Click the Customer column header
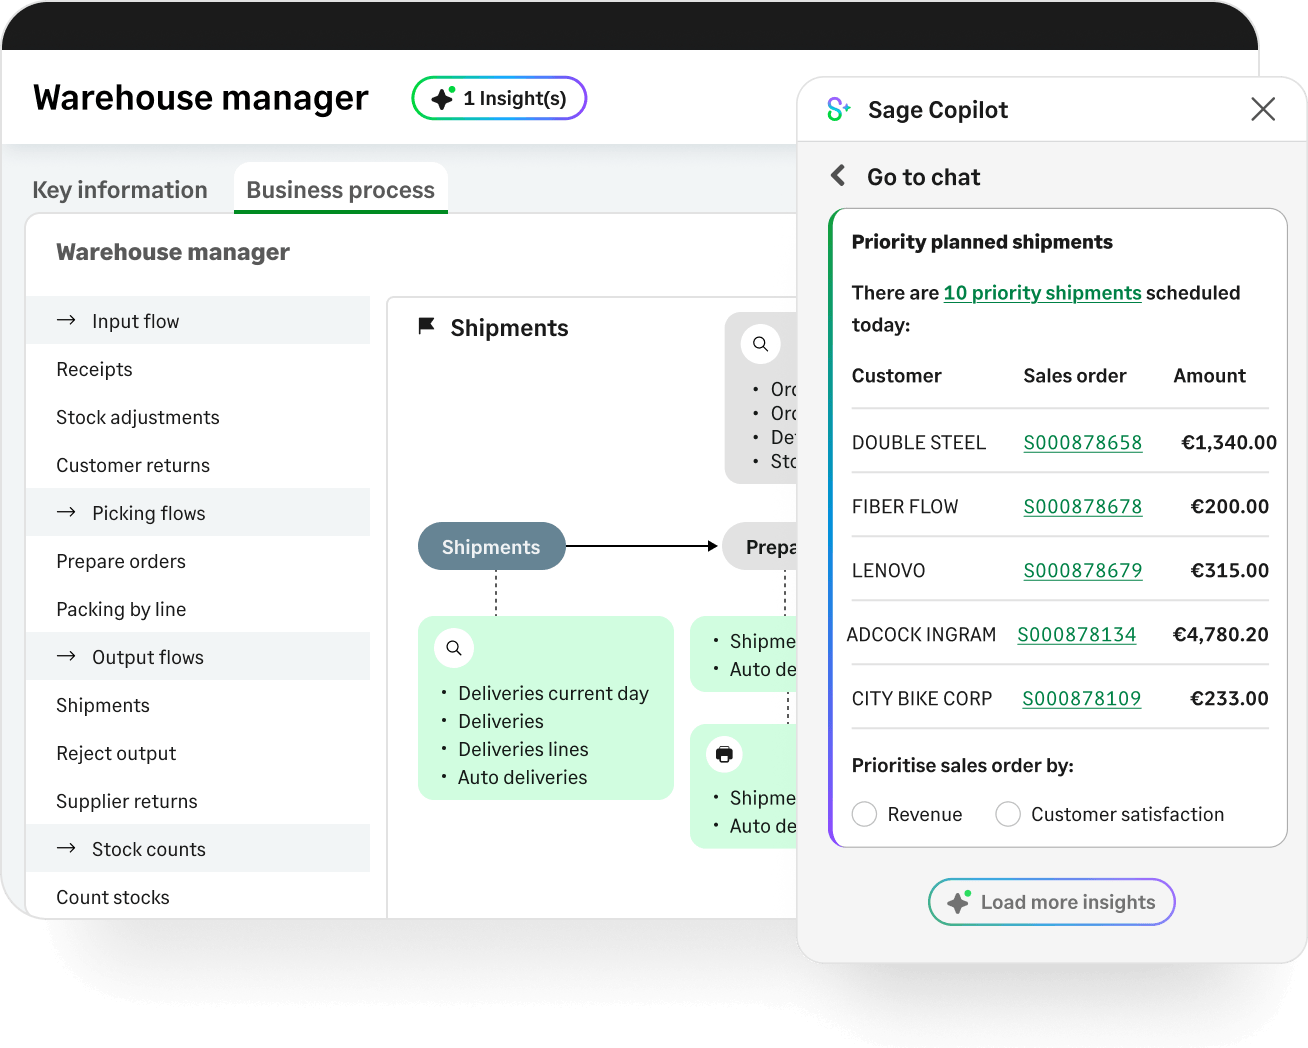 896,376
